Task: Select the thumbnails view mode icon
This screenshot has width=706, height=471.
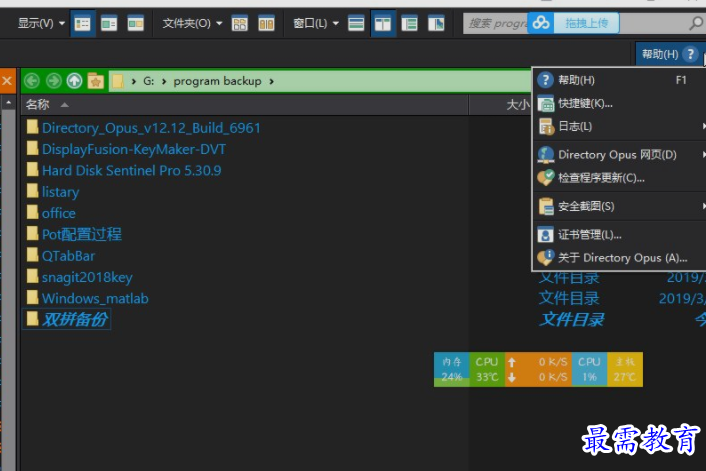Action: point(136,23)
